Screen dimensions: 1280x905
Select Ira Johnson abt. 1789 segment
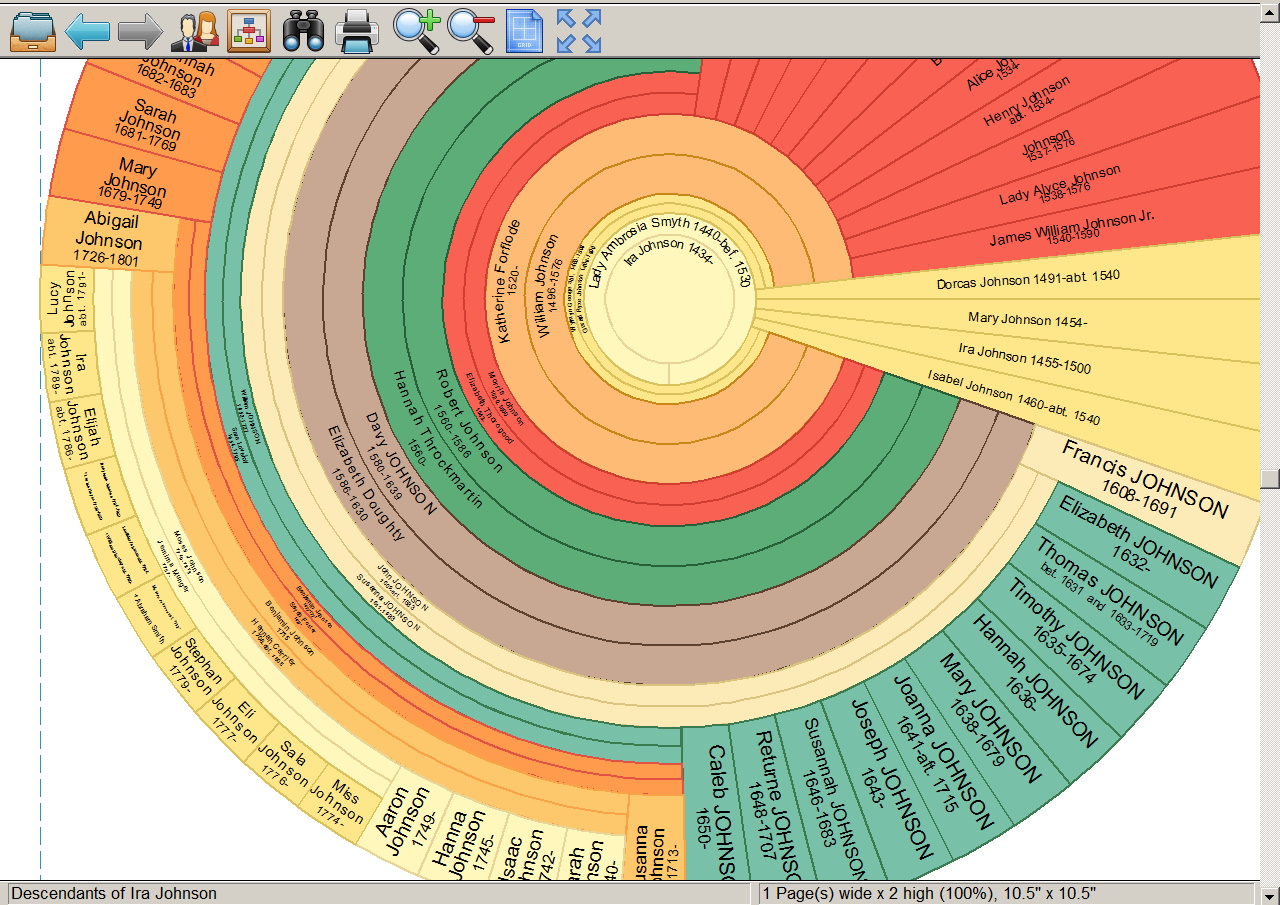click(x=67, y=363)
